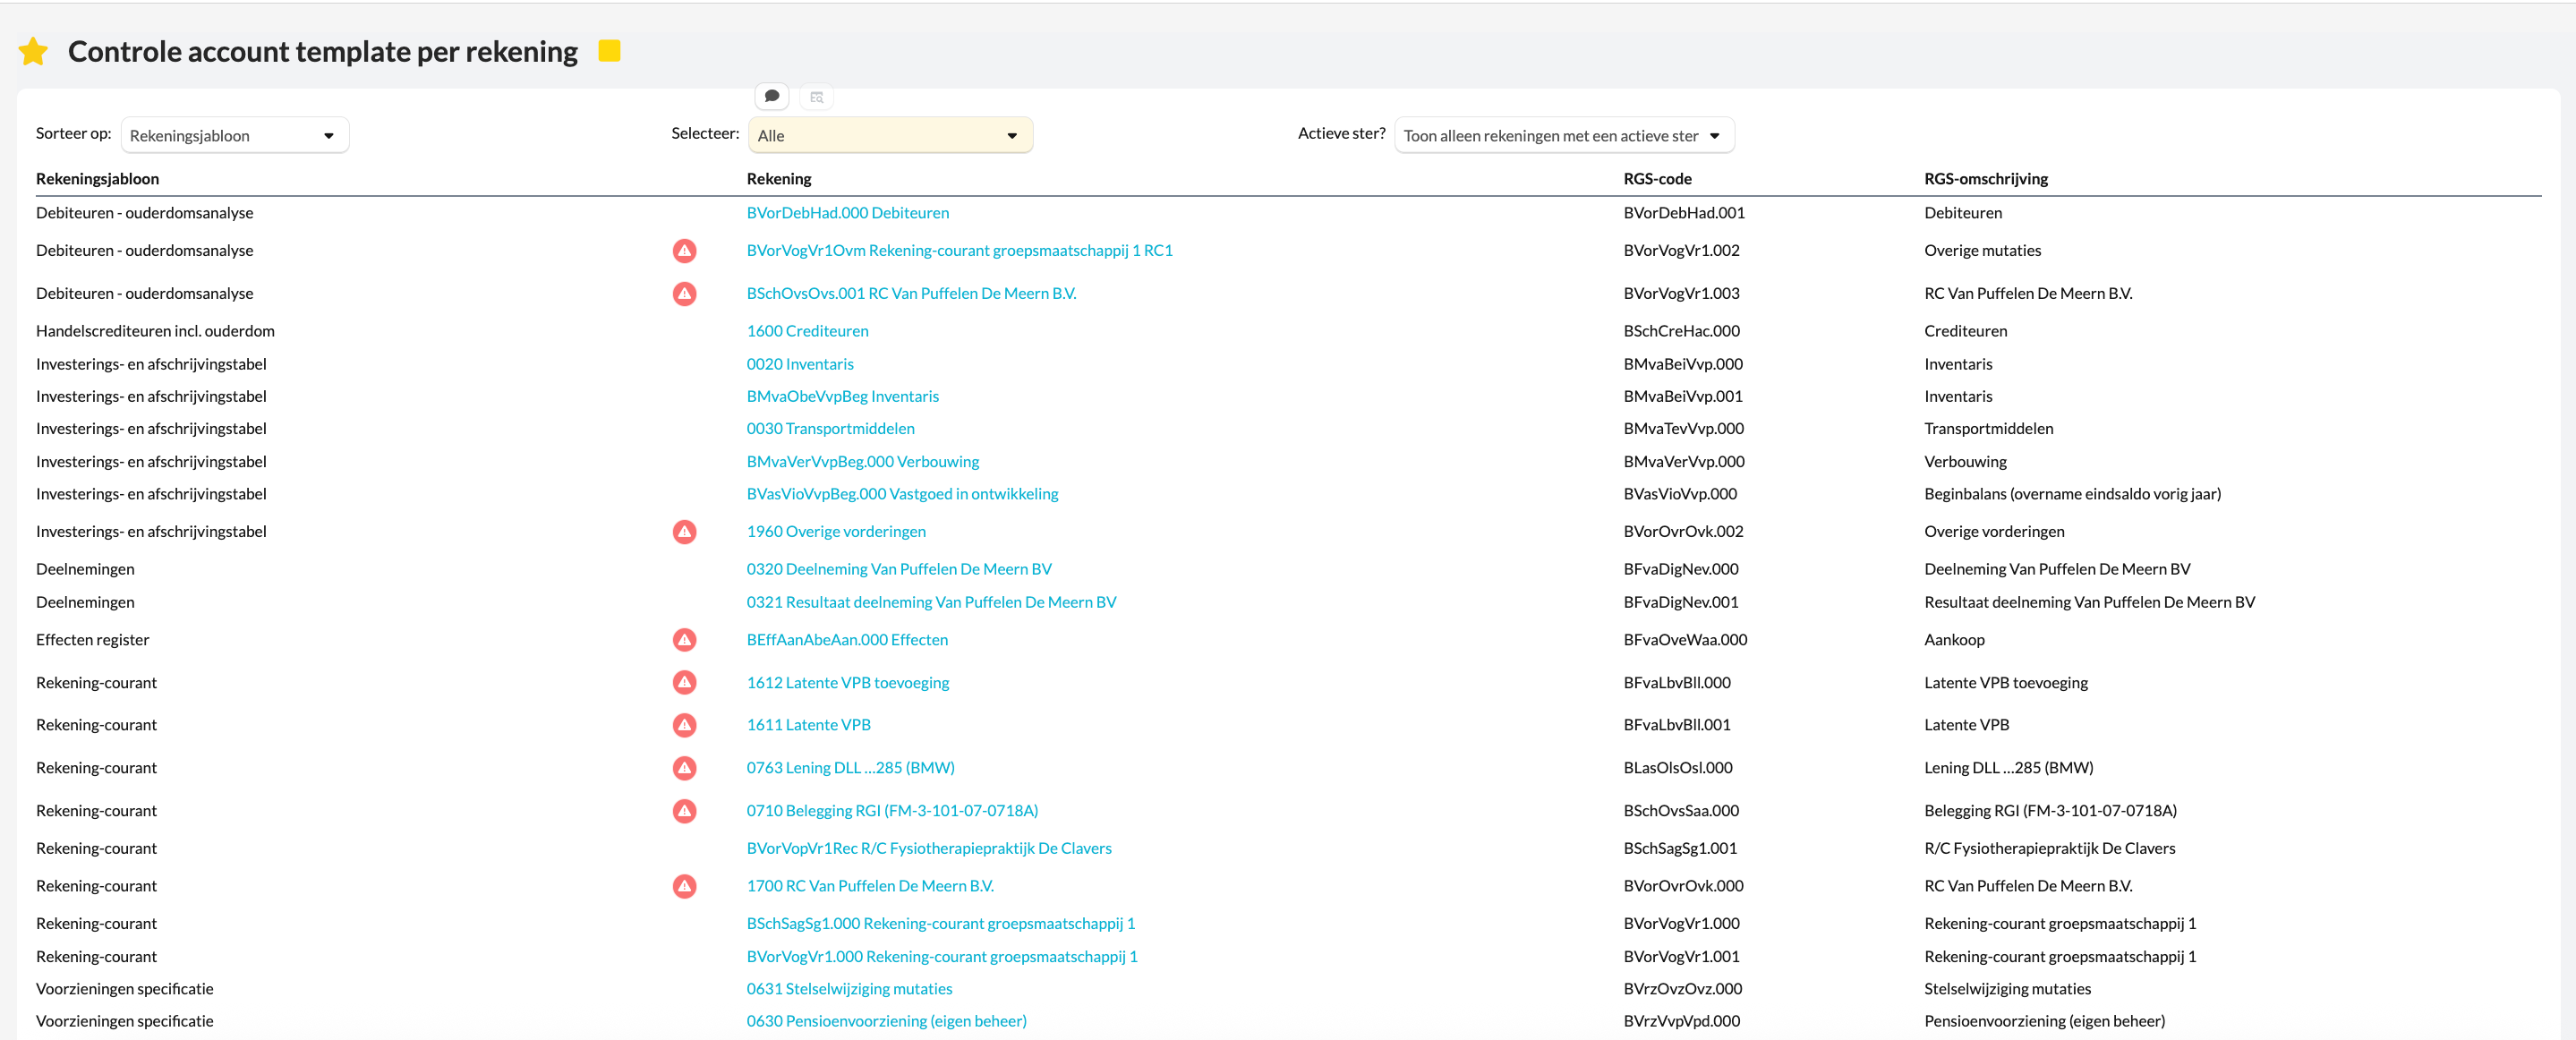Click warning icon next to 1960 Overige vorderingen
Screen dimensions: 2576x1040
pyautogui.click(x=684, y=532)
